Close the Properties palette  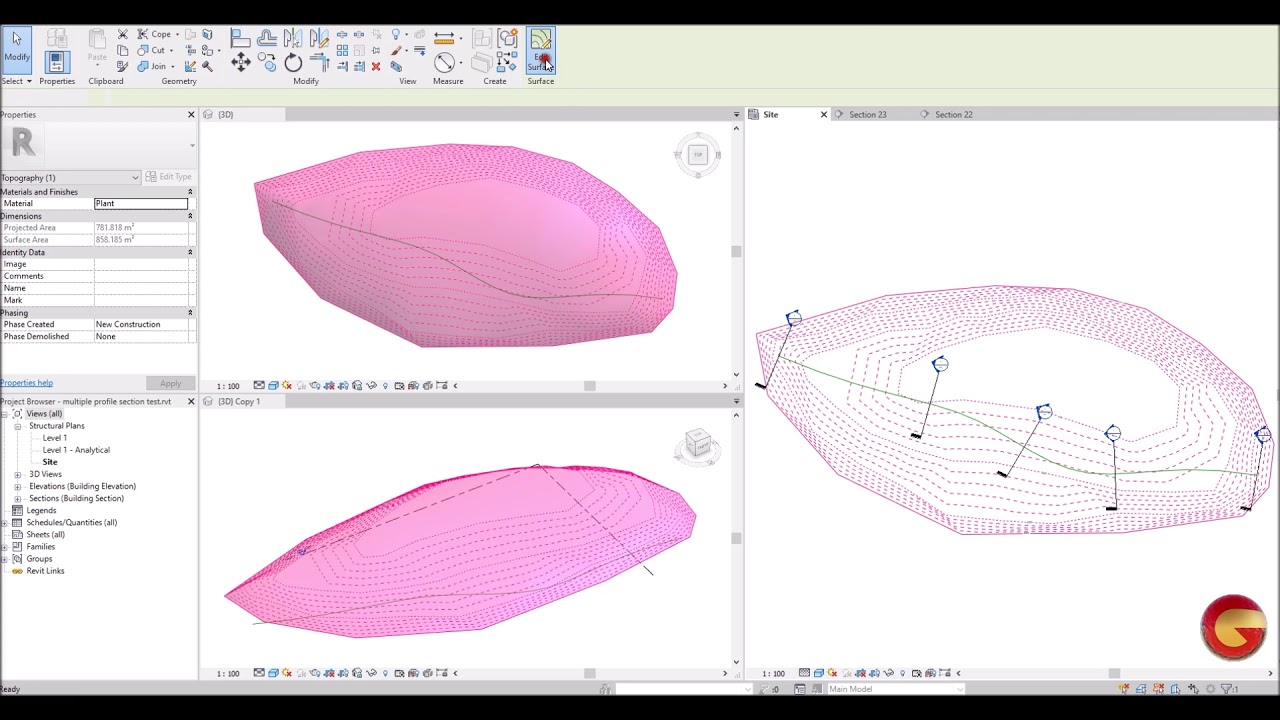[x=191, y=115]
